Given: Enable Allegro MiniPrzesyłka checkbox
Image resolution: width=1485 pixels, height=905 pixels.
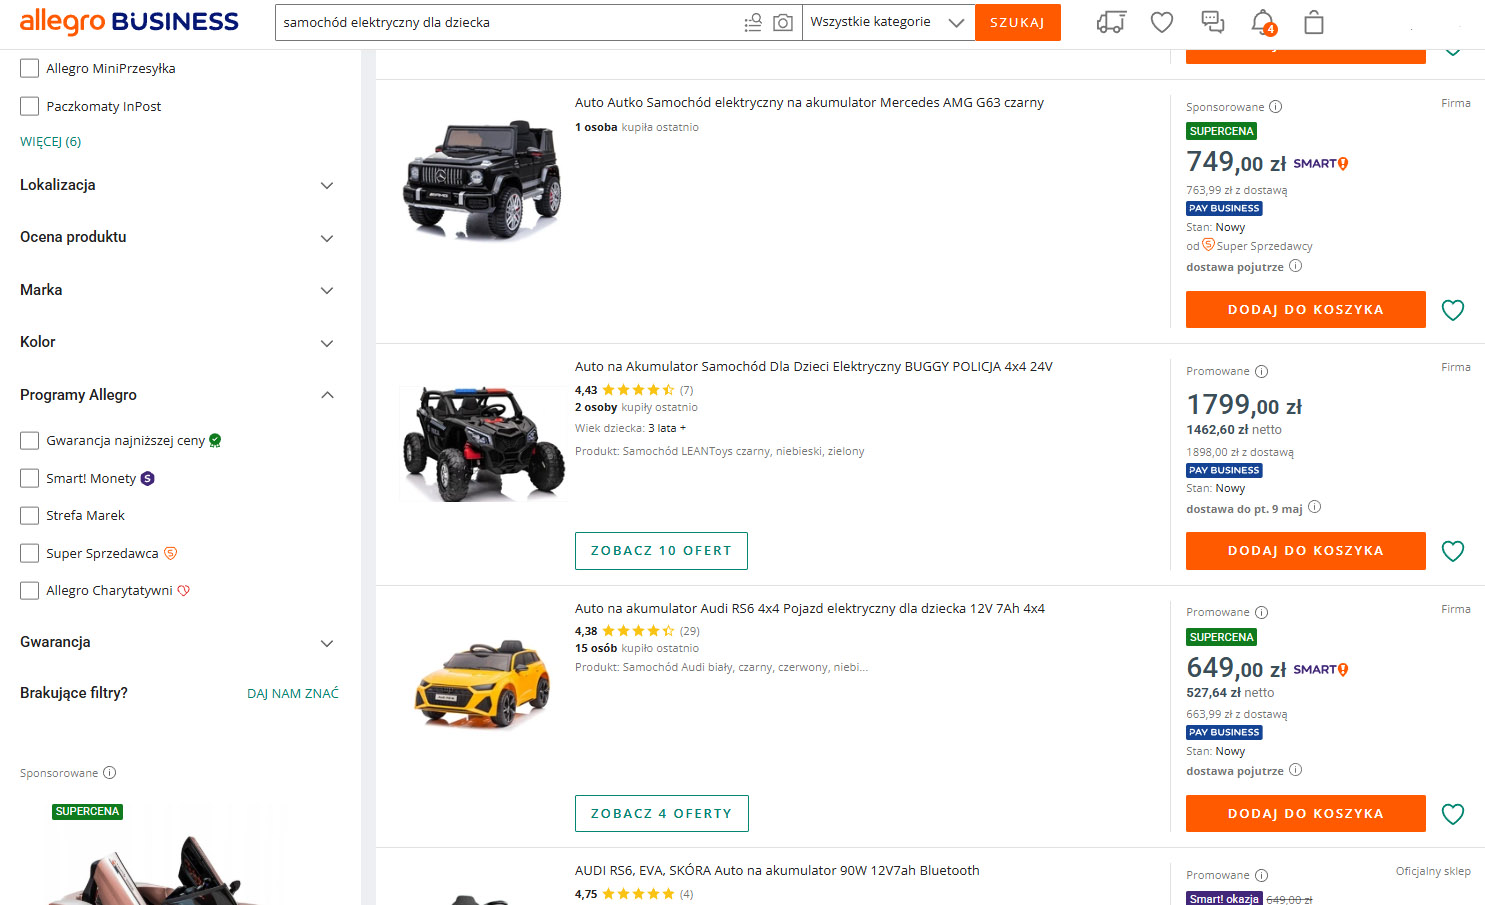Looking at the screenshot, I should pos(30,68).
